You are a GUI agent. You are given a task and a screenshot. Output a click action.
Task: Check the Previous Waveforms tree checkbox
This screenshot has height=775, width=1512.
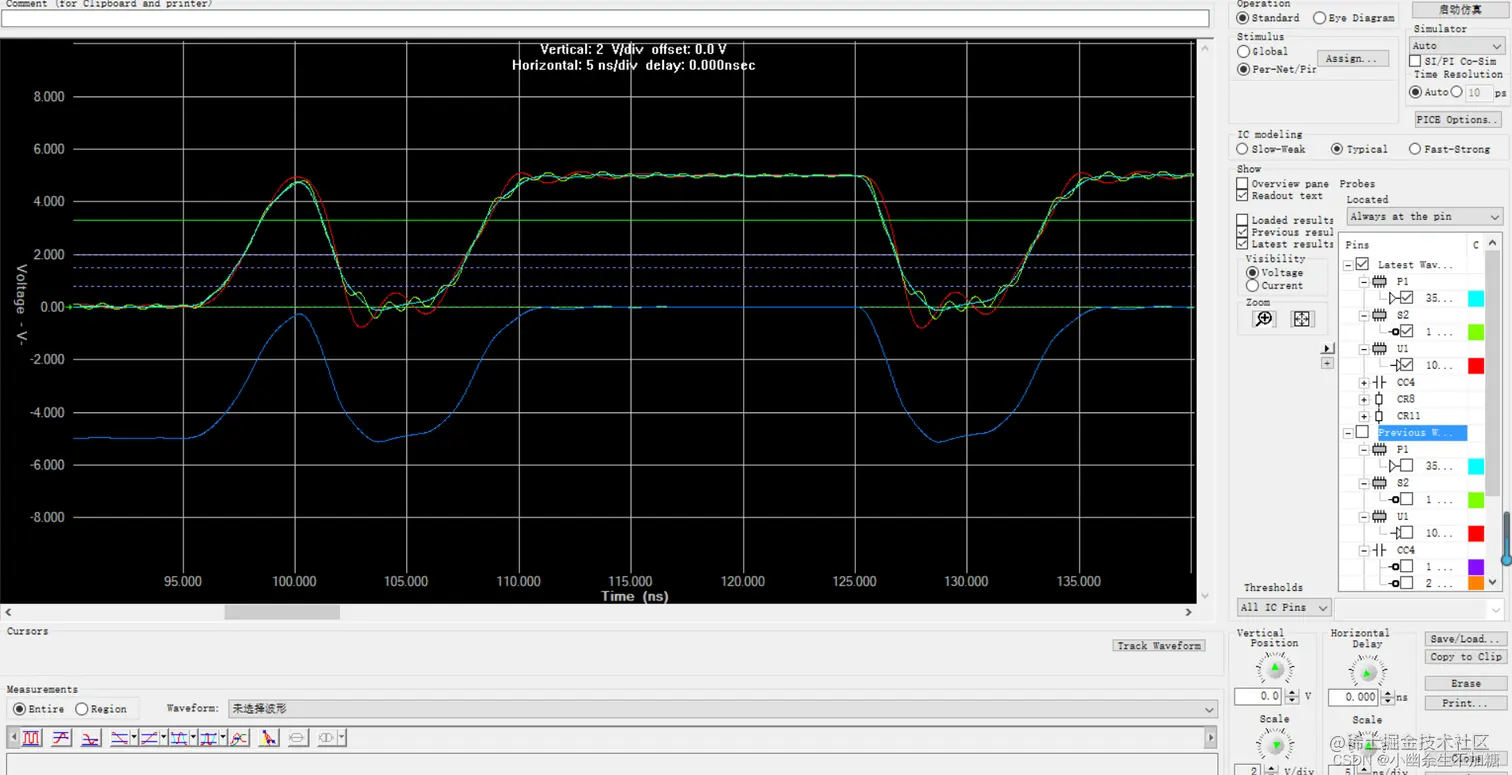(1362, 432)
